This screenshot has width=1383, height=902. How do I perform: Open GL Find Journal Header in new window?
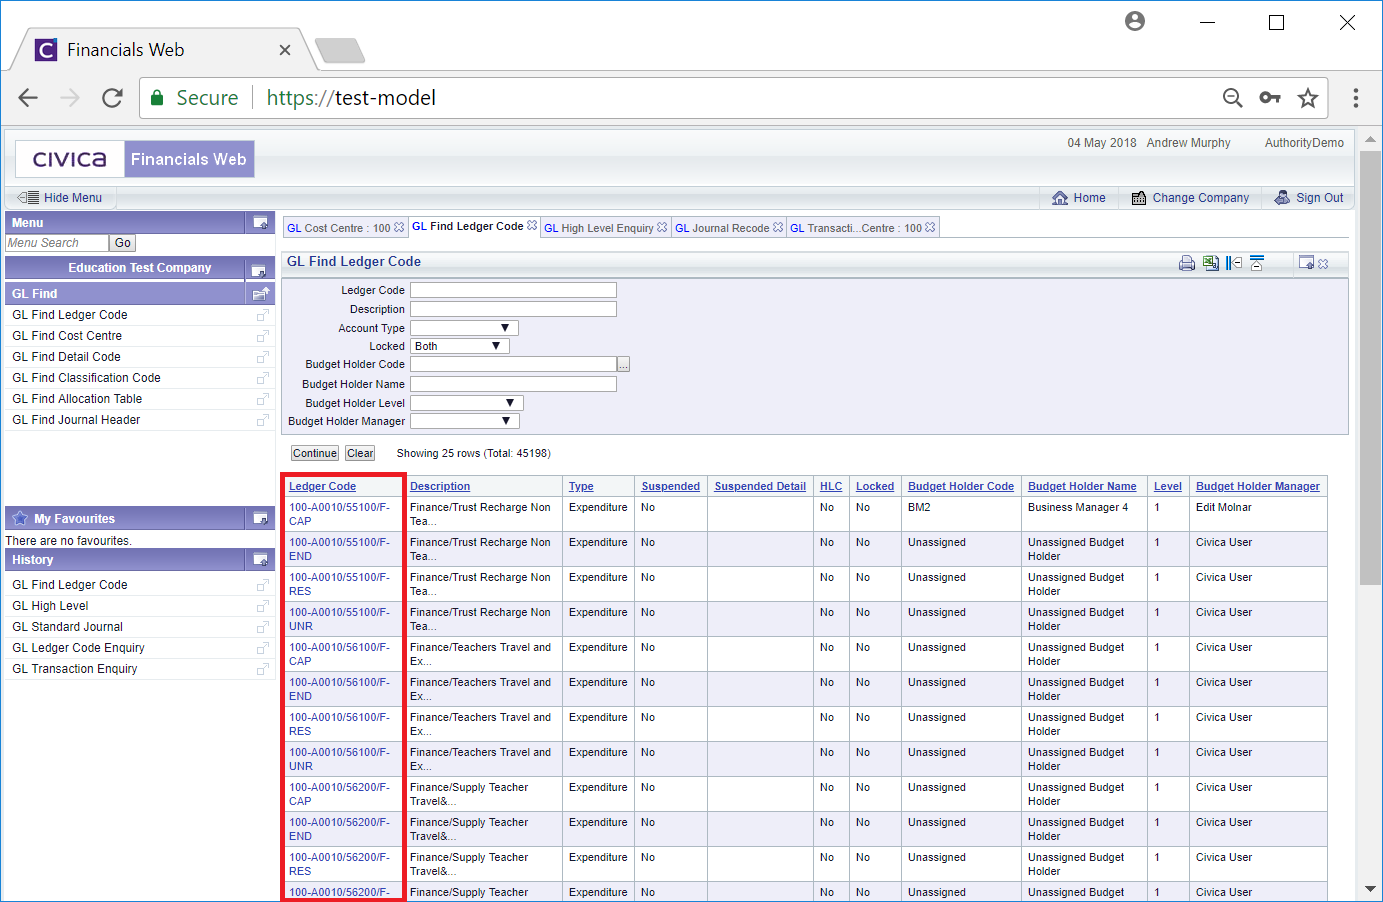pos(263,420)
